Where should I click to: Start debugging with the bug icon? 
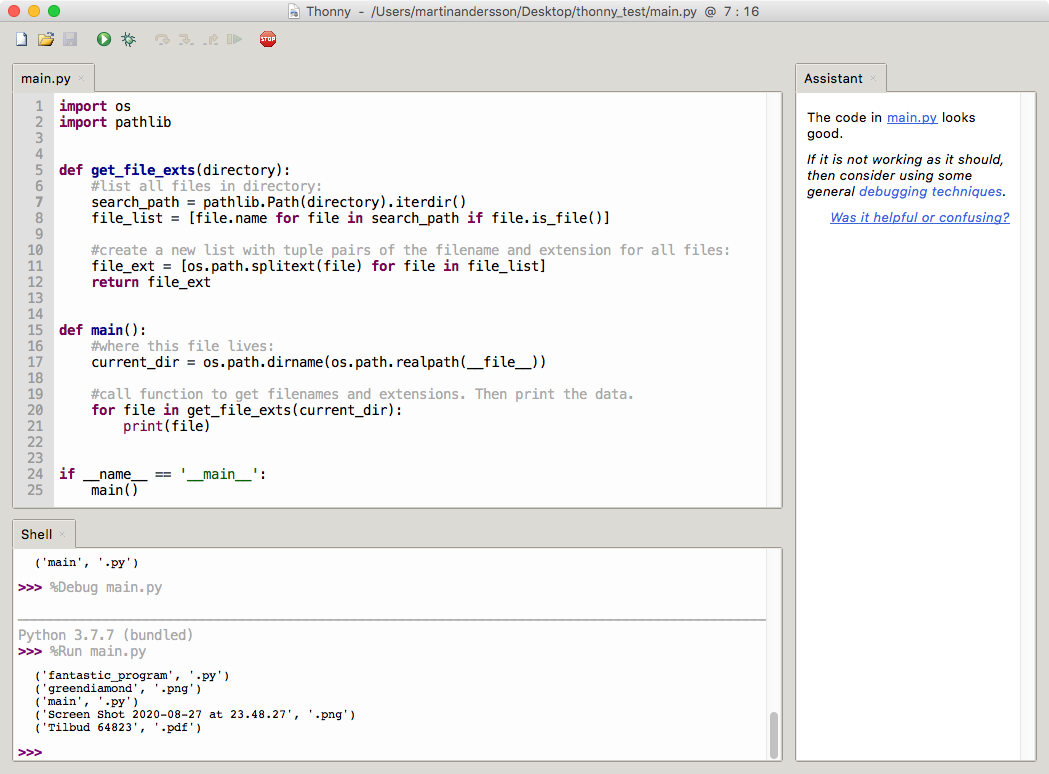point(128,39)
